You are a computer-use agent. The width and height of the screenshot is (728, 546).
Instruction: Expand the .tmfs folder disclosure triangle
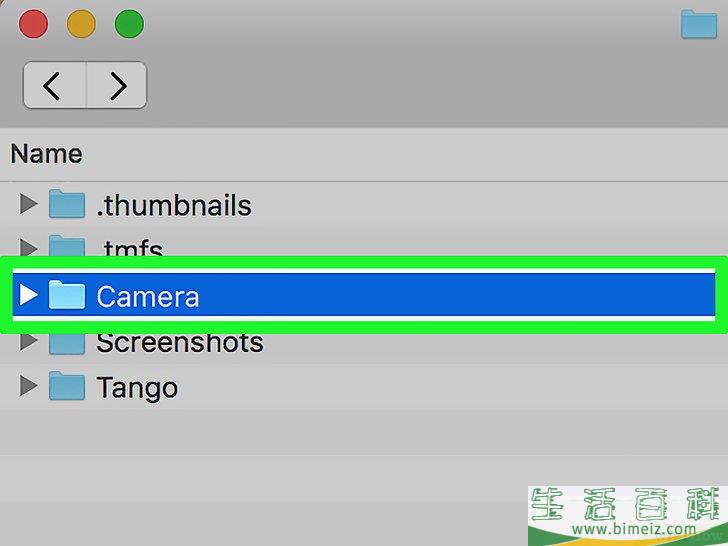tap(29, 247)
